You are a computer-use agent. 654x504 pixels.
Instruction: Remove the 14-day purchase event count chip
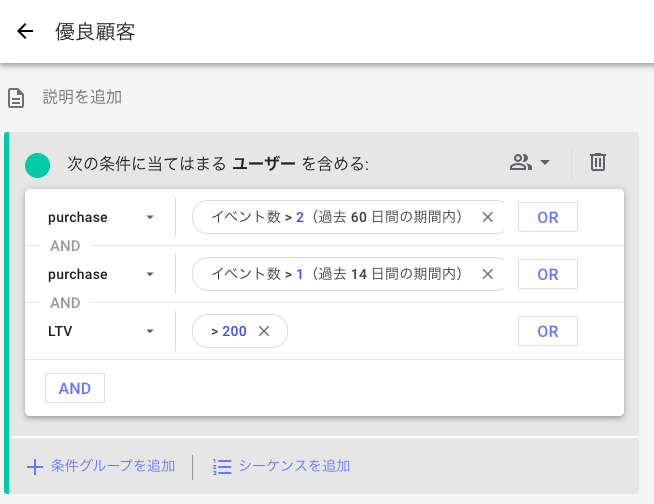(x=488, y=274)
